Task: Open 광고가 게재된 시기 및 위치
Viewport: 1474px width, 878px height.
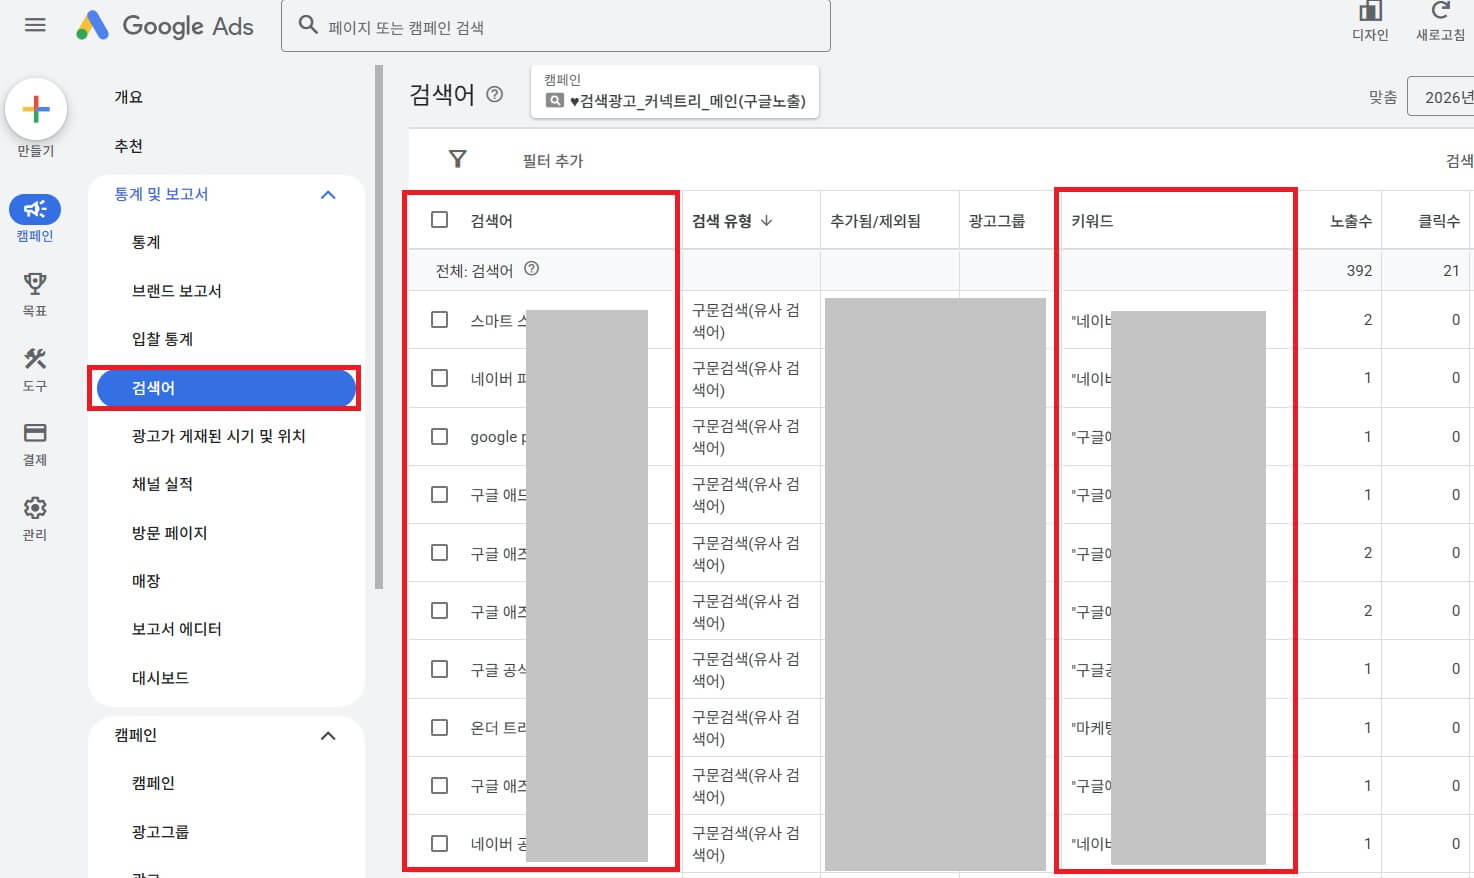Action: 219,436
